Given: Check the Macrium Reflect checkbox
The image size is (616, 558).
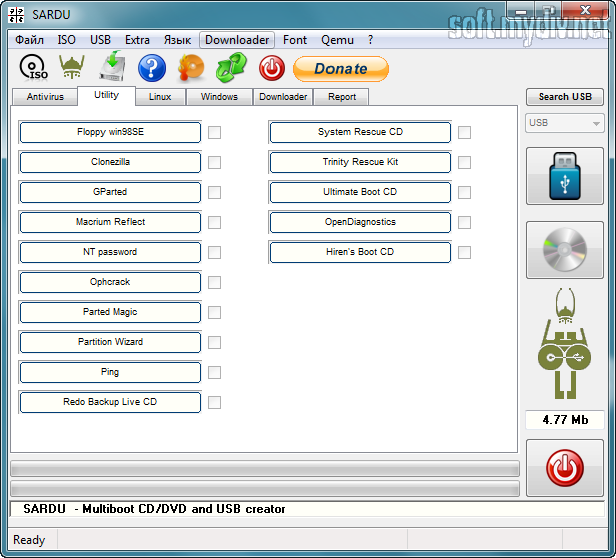Looking at the screenshot, I should [214, 222].
